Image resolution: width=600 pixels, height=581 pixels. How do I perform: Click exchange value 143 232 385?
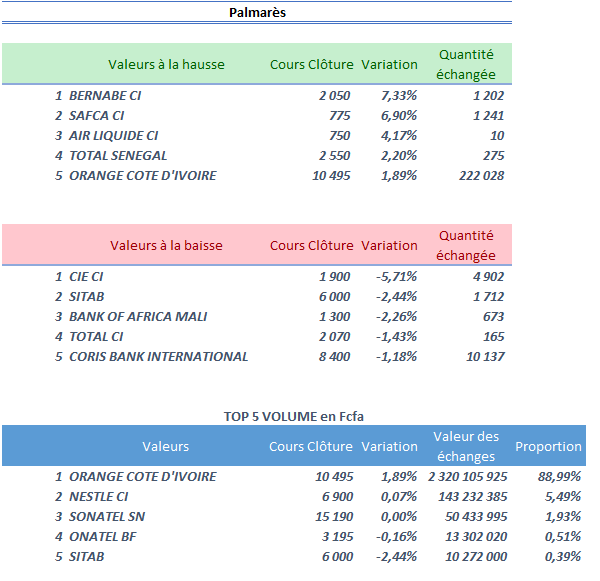point(473,496)
